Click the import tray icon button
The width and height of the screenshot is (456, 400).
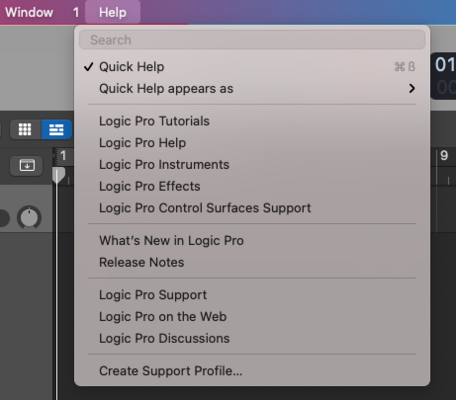coord(27,165)
